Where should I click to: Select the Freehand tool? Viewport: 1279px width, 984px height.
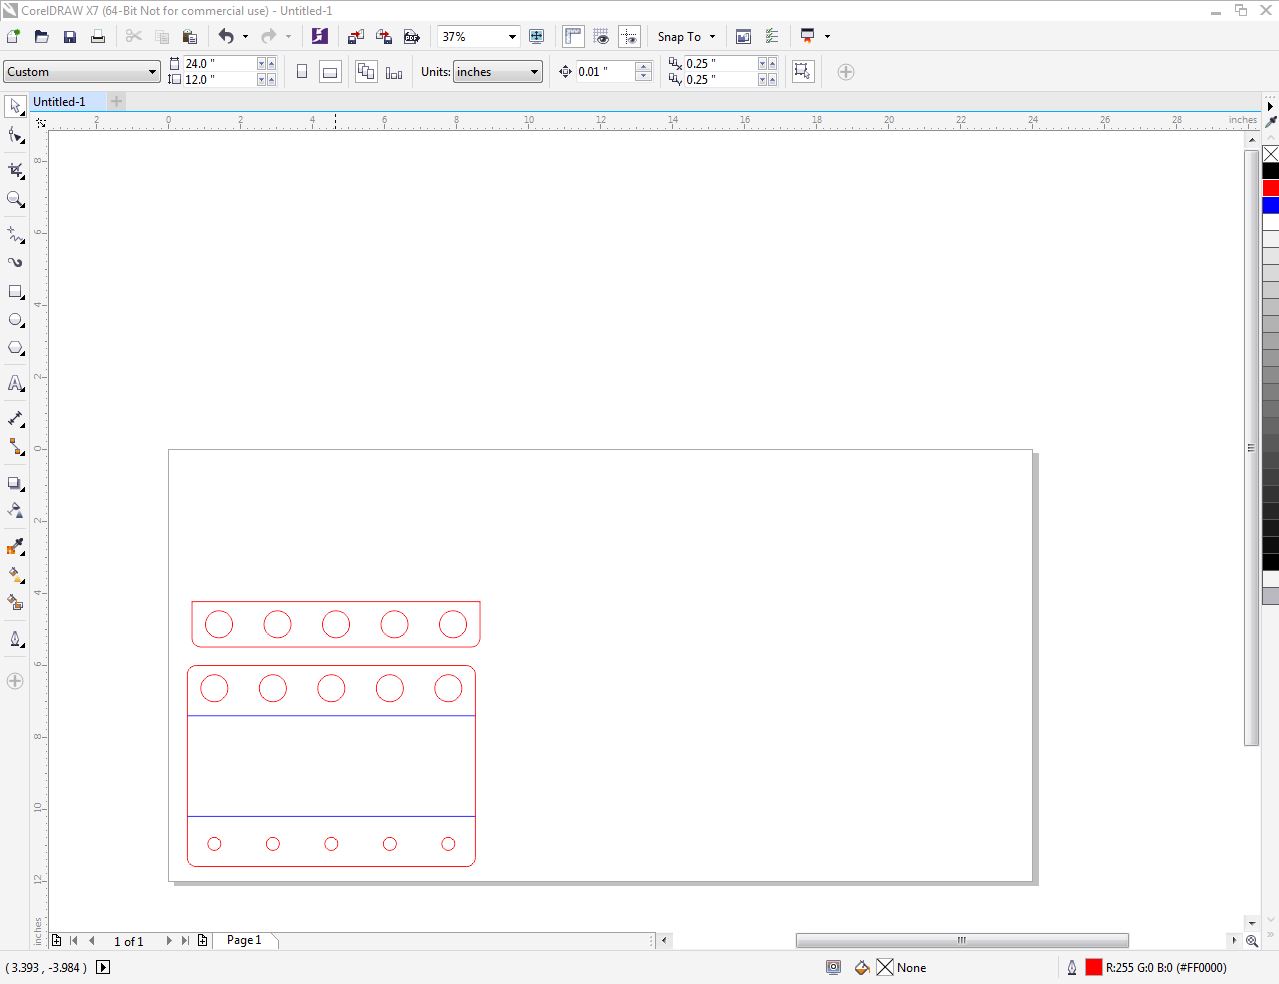pyautogui.click(x=15, y=234)
